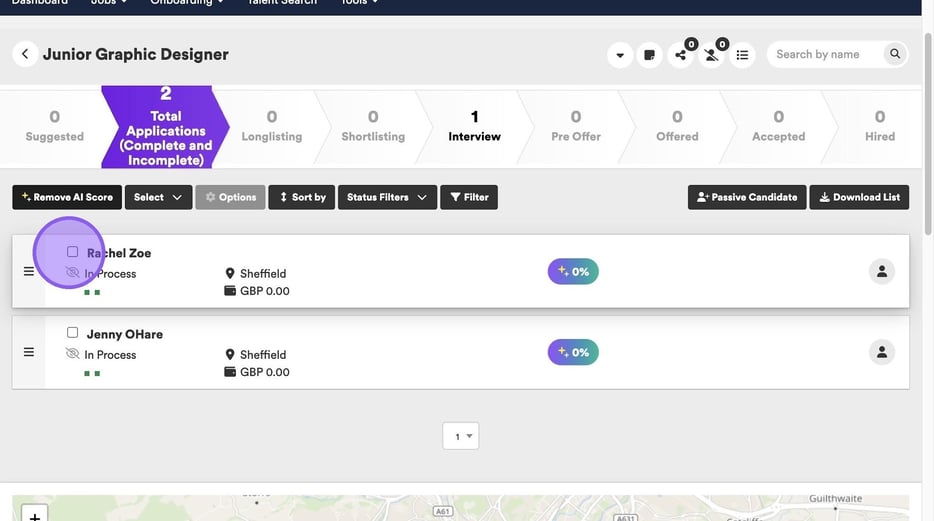Open Rachel Zoe's profile person icon
Image resolution: width=934 pixels, height=521 pixels.
pyautogui.click(x=881, y=271)
